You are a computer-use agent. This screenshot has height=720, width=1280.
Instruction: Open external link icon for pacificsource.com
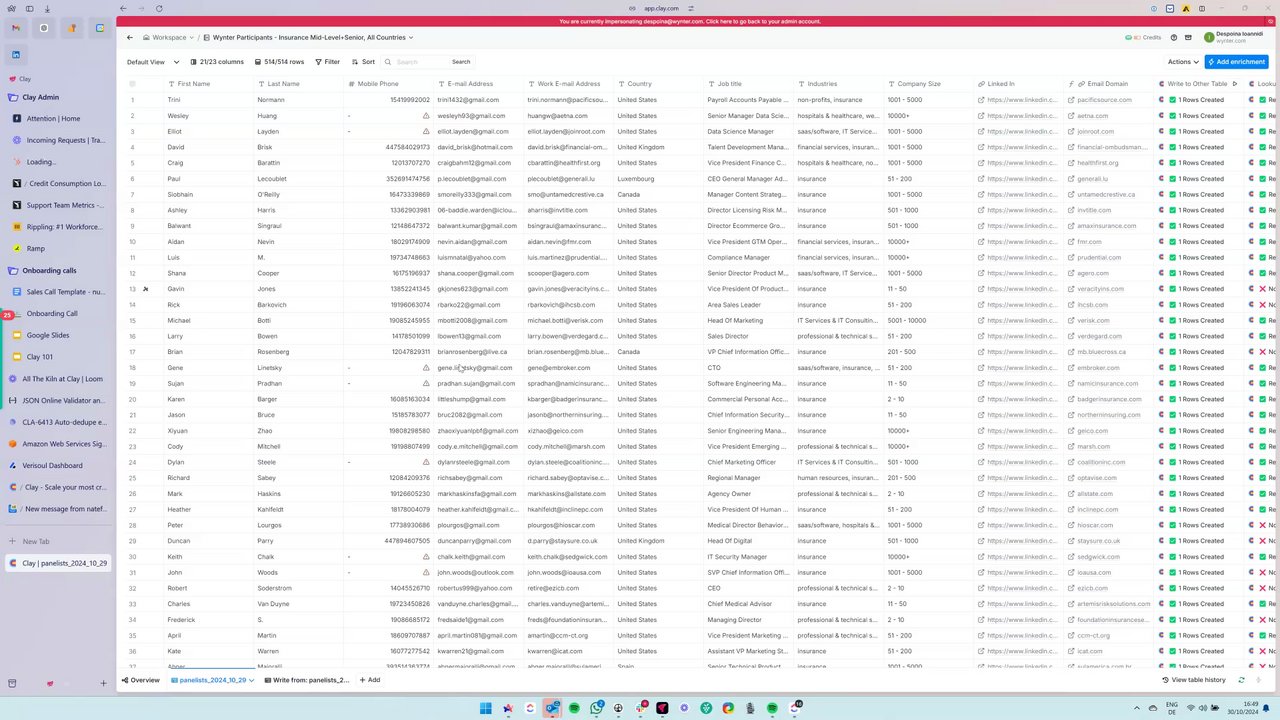[1071, 100]
